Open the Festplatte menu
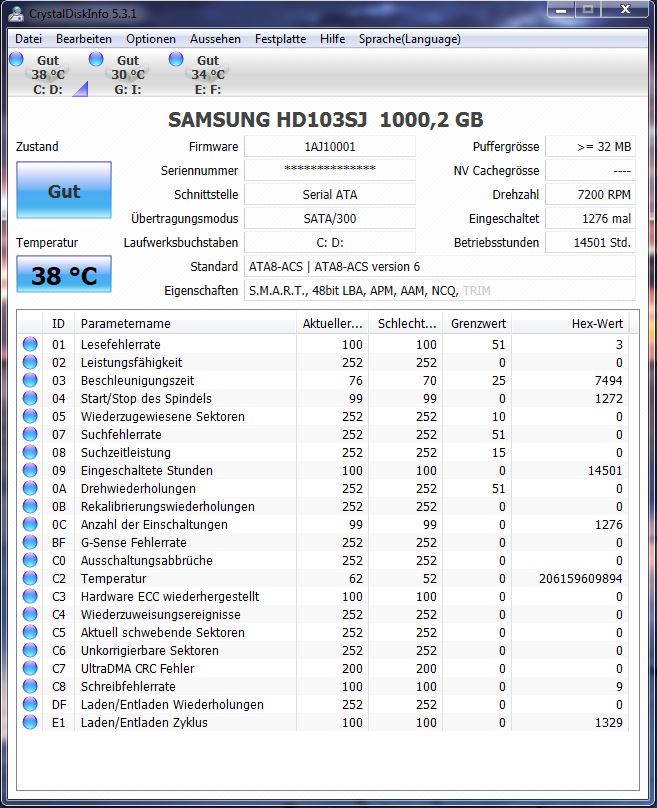This screenshot has width=657, height=808. (x=280, y=39)
